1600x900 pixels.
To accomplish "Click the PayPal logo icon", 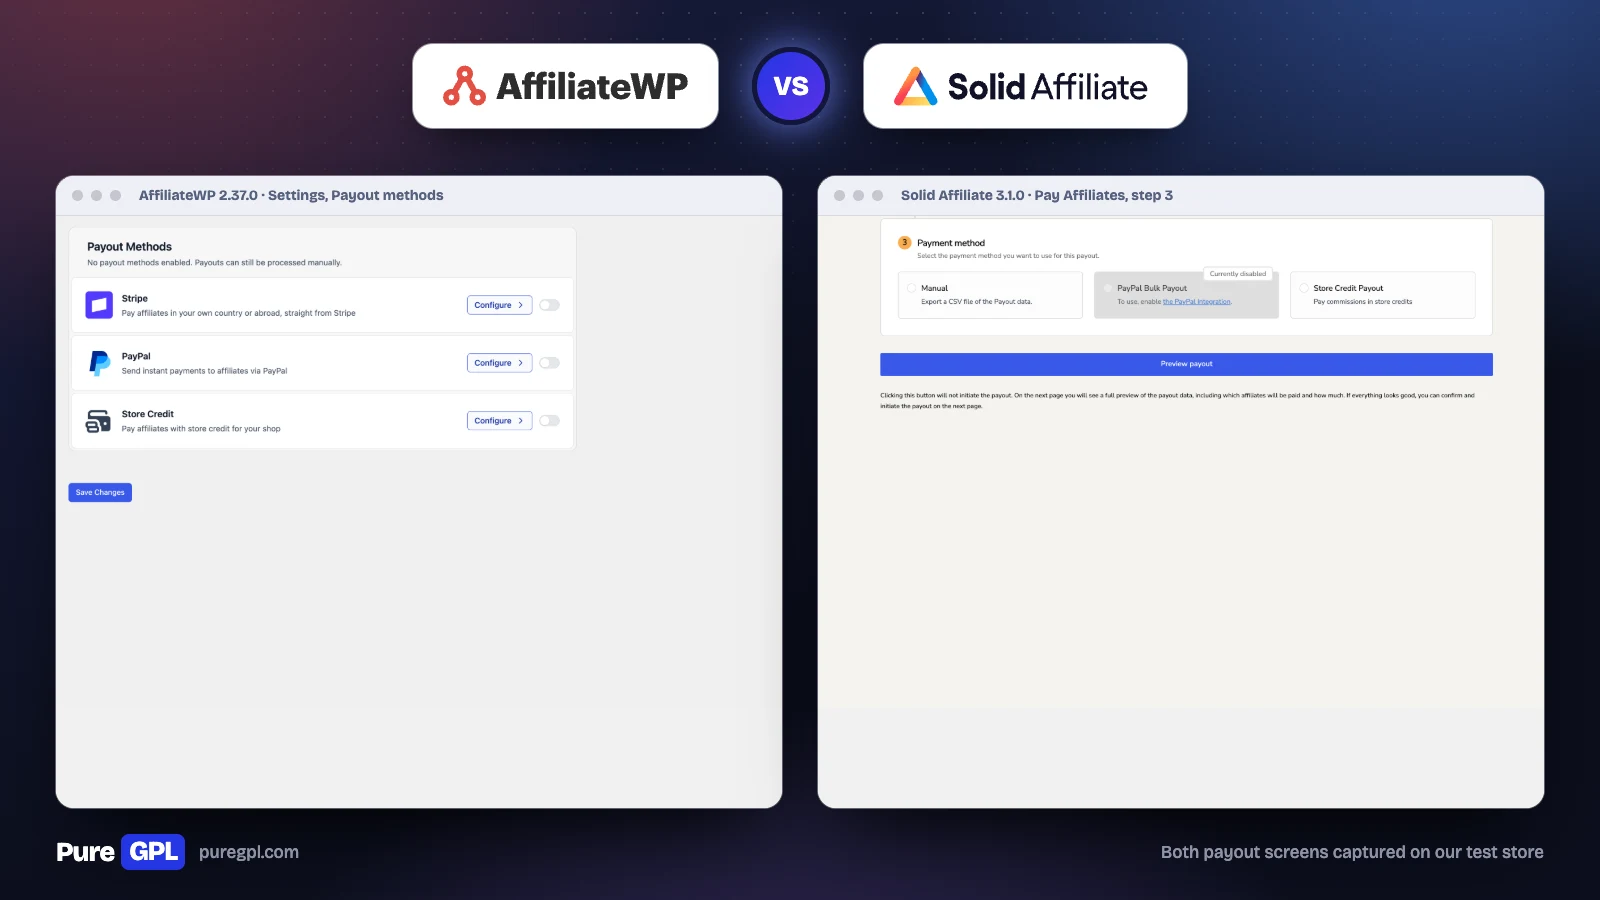I will (x=99, y=363).
